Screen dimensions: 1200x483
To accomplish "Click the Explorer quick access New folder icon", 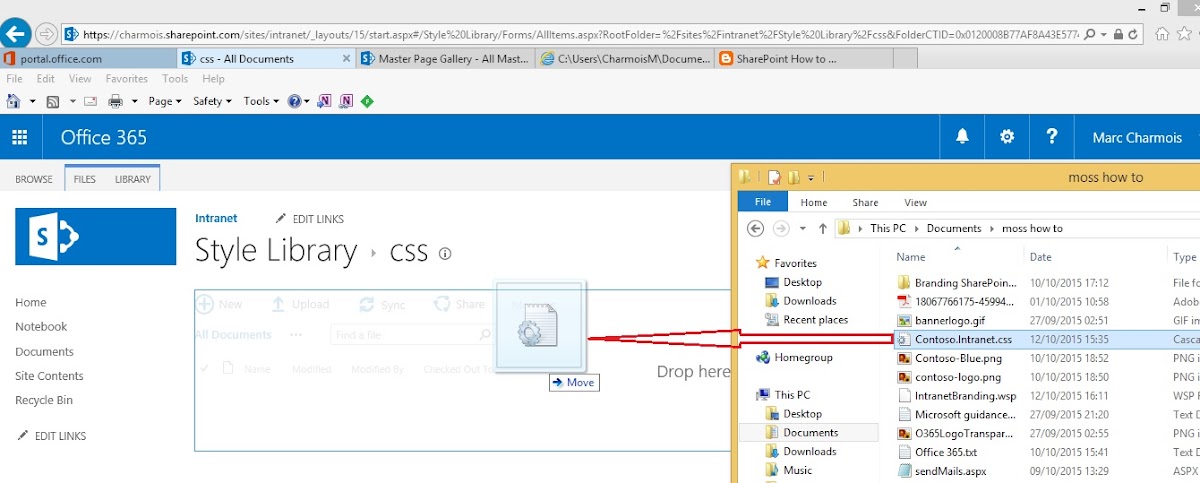I will (x=794, y=177).
